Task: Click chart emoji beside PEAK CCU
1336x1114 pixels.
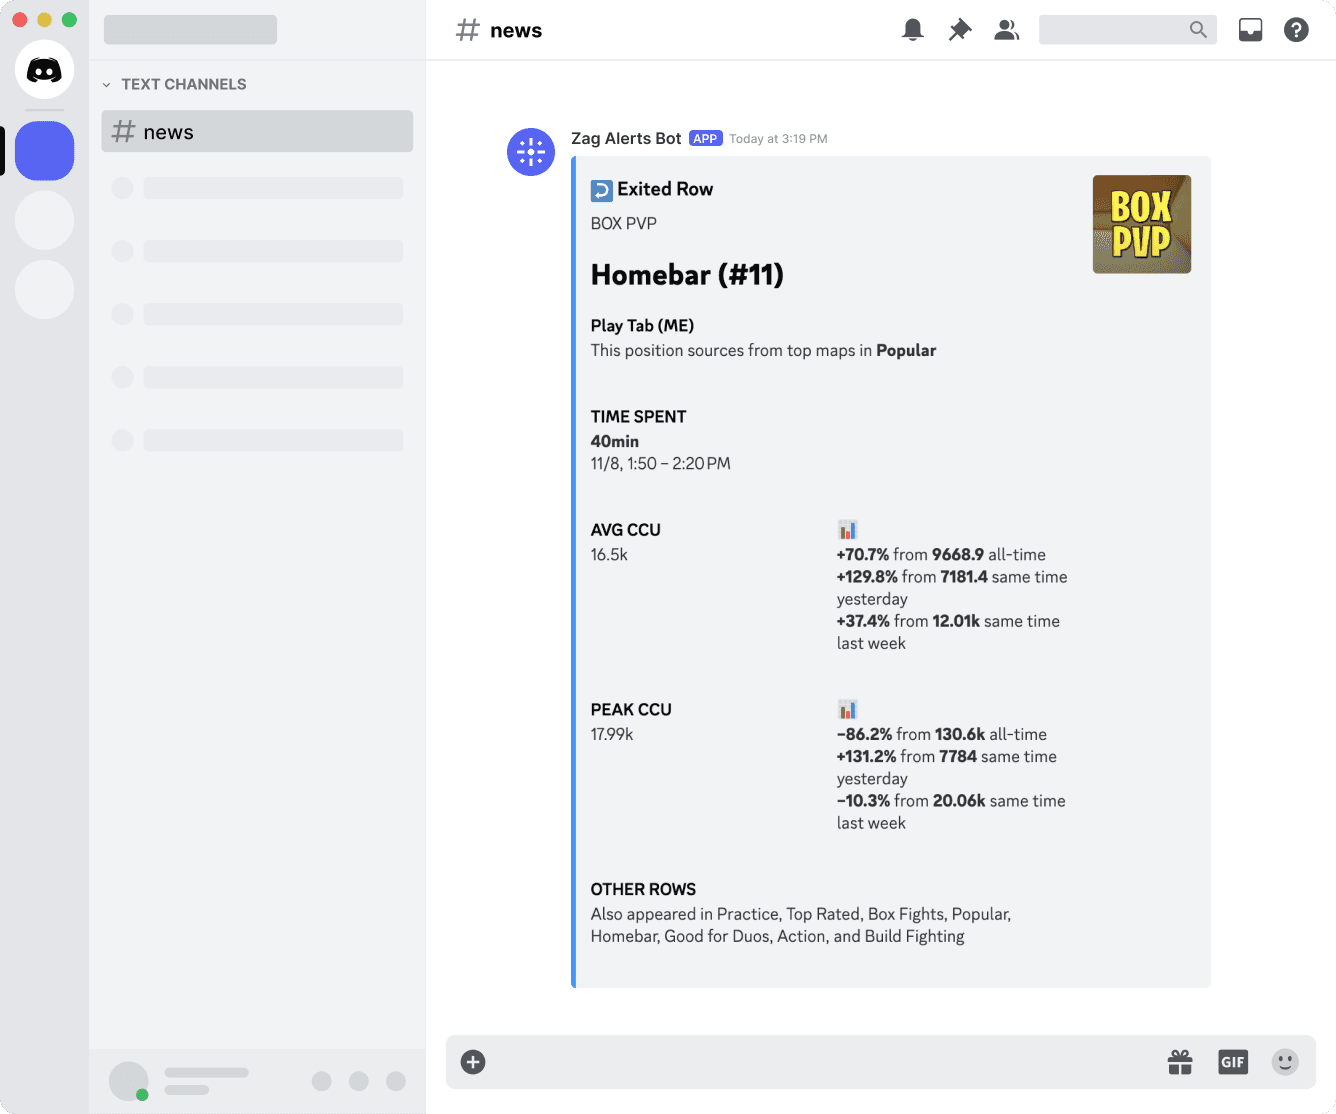Action: point(847,710)
